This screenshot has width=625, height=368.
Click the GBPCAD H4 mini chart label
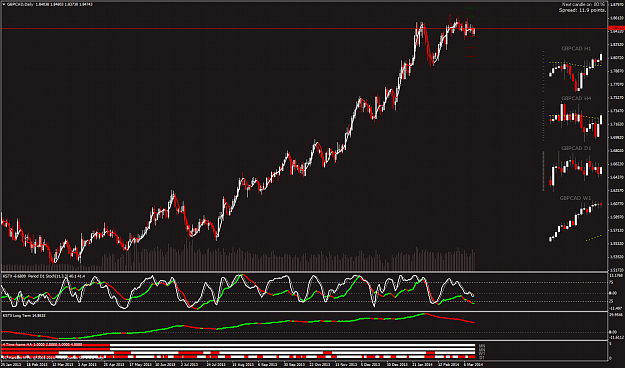click(576, 98)
